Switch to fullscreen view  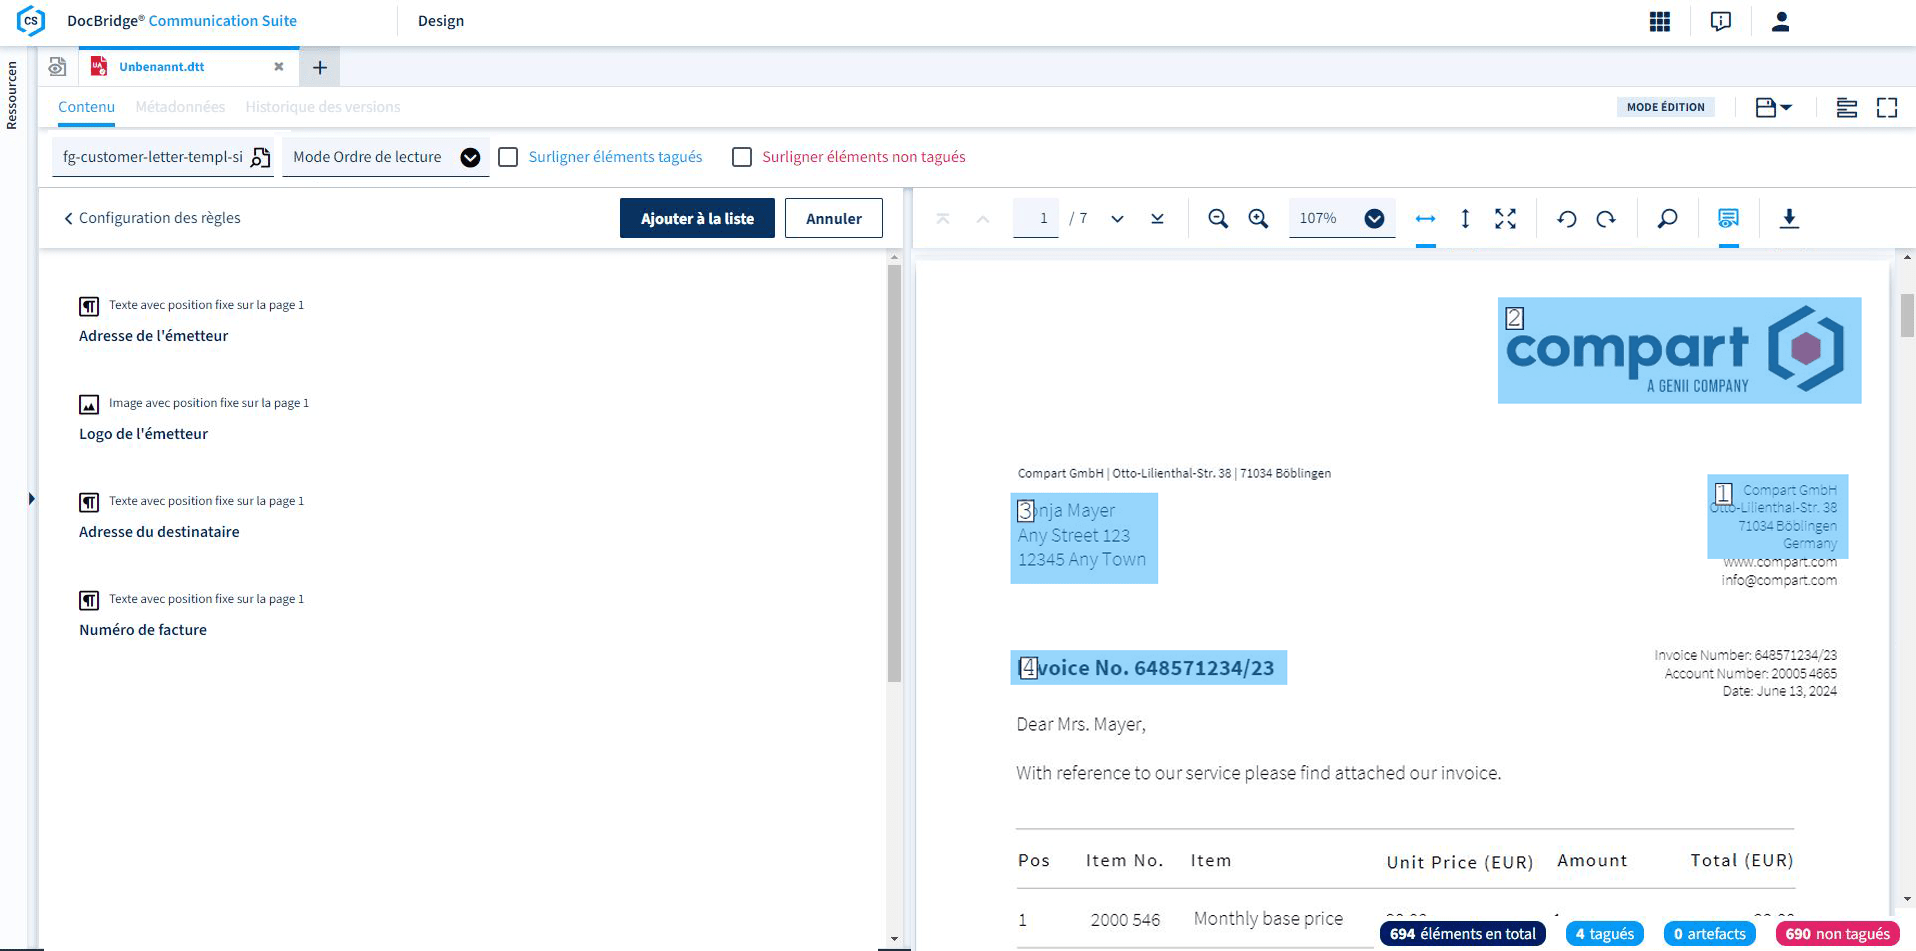point(1887,107)
